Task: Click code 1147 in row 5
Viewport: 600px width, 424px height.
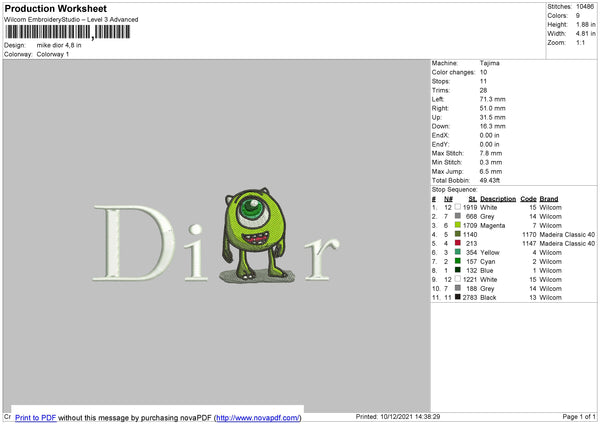Action: (x=529, y=243)
